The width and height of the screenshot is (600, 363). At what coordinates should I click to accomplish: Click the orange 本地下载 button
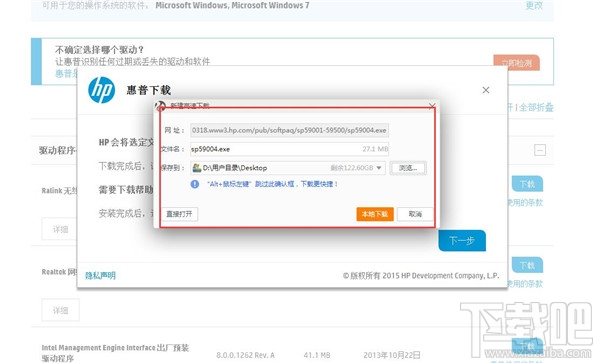(375, 214)
